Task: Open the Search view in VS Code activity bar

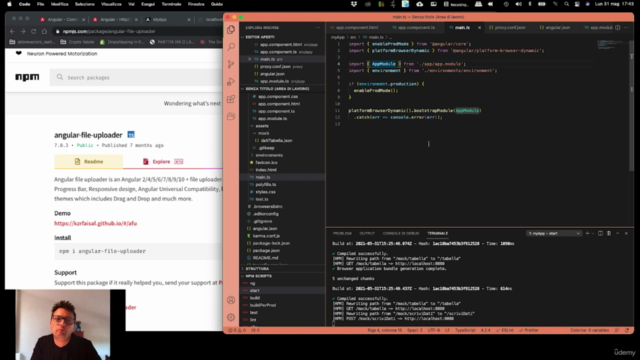Action: [x=231, y=47]
